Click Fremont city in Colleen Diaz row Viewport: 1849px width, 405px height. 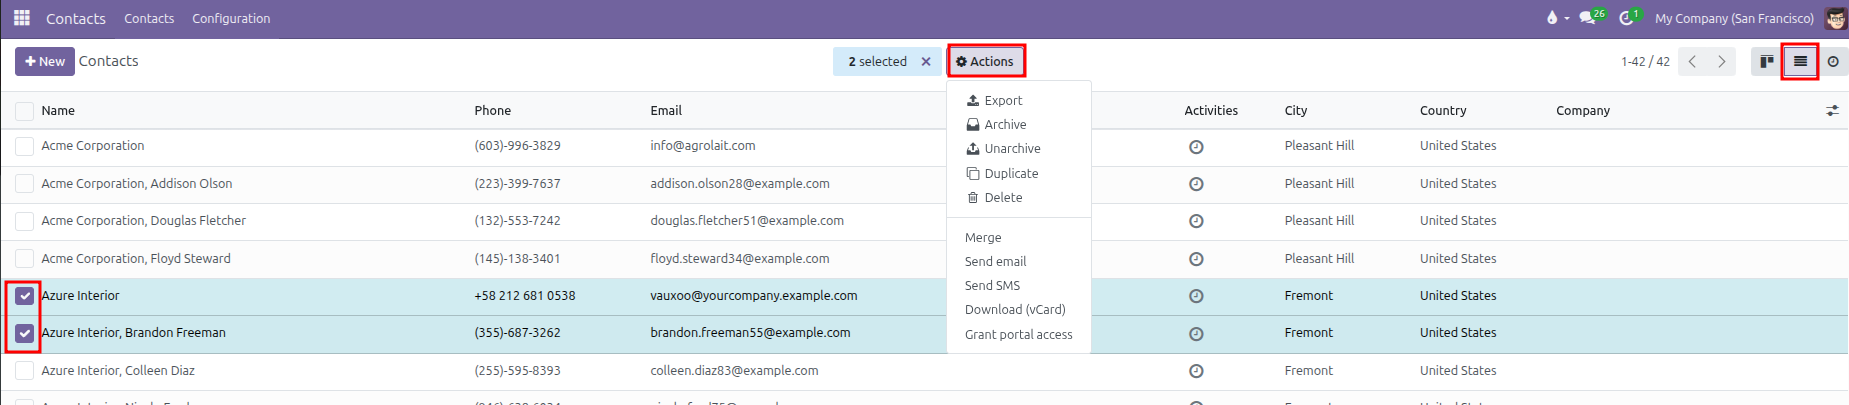(1309, 371)
